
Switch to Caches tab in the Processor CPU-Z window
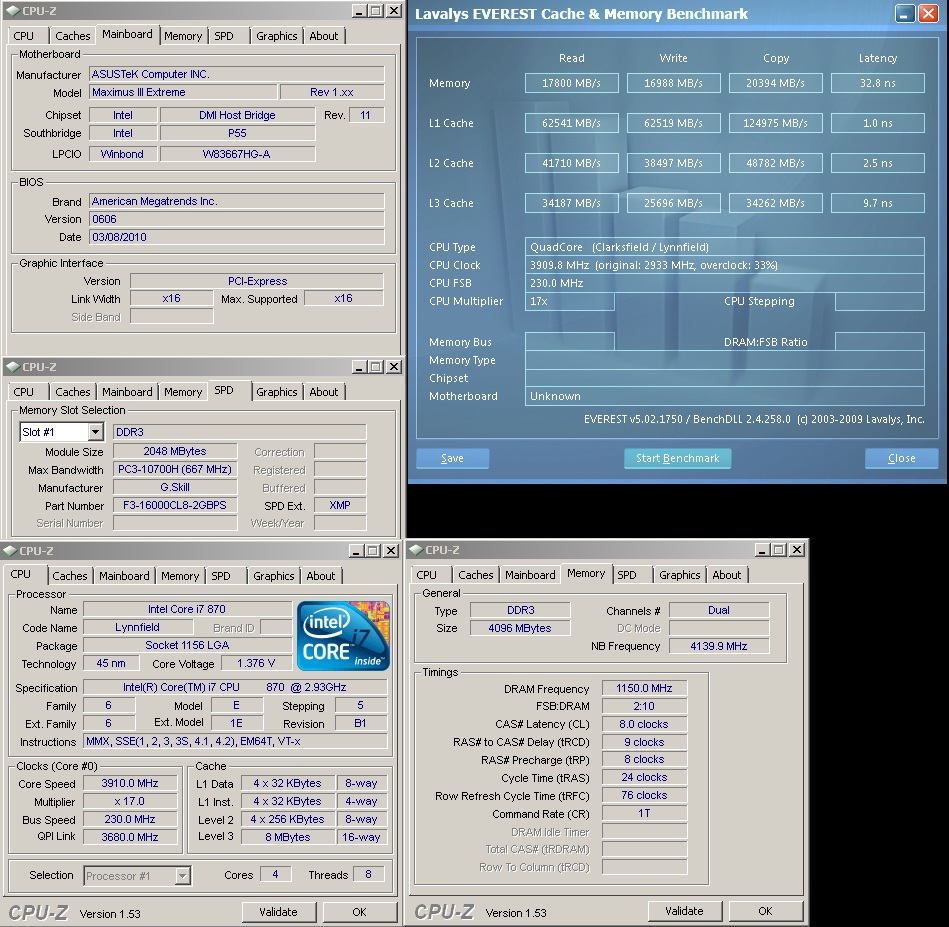click(70, 575)
